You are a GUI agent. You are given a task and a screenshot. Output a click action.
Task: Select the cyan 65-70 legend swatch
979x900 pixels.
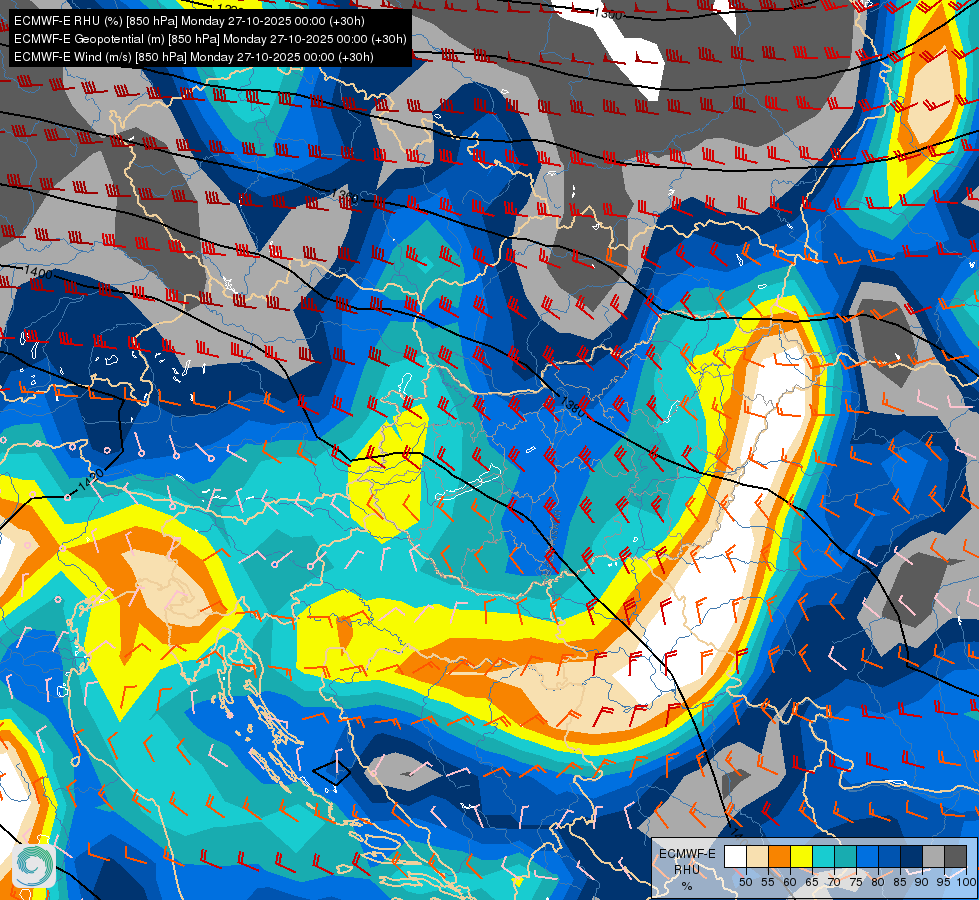824,856
